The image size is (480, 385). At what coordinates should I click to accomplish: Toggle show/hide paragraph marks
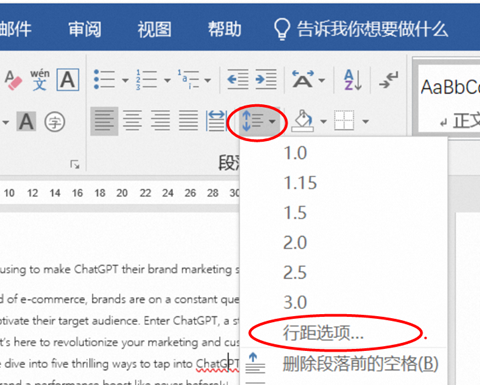pos(389,80)
